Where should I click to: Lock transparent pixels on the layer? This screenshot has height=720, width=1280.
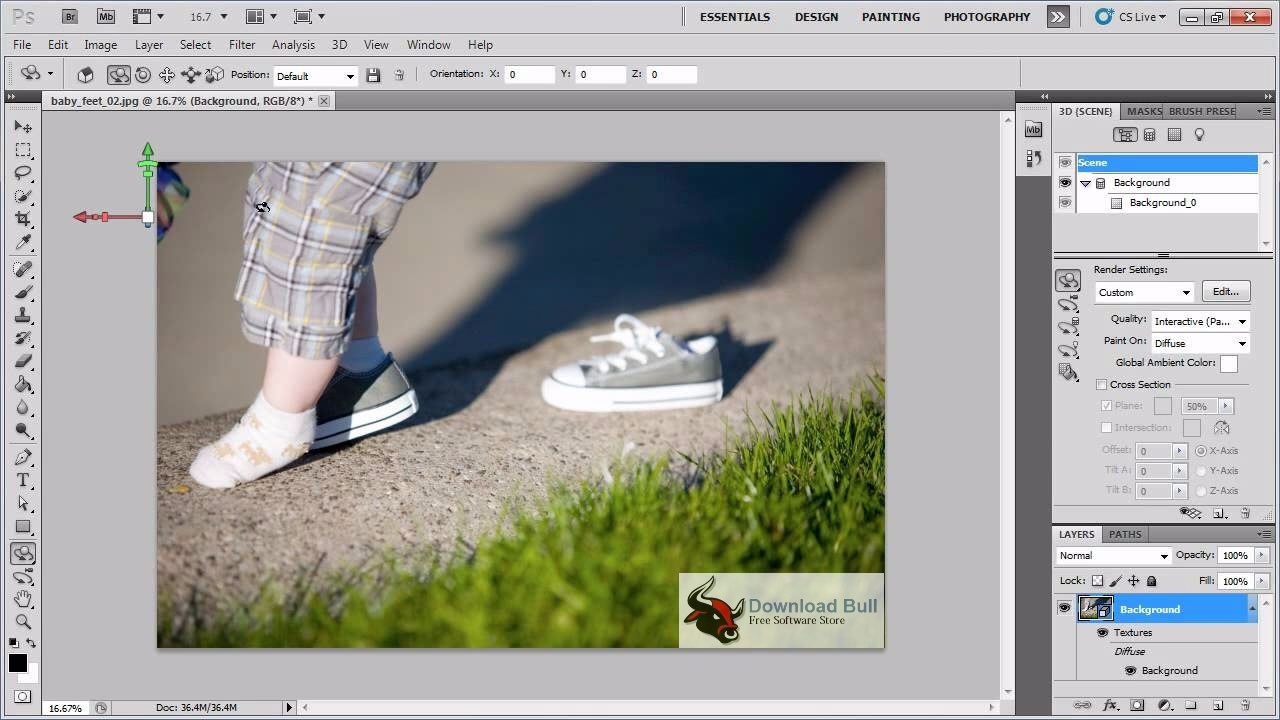pyautogui.click(x=1097, y=581)
